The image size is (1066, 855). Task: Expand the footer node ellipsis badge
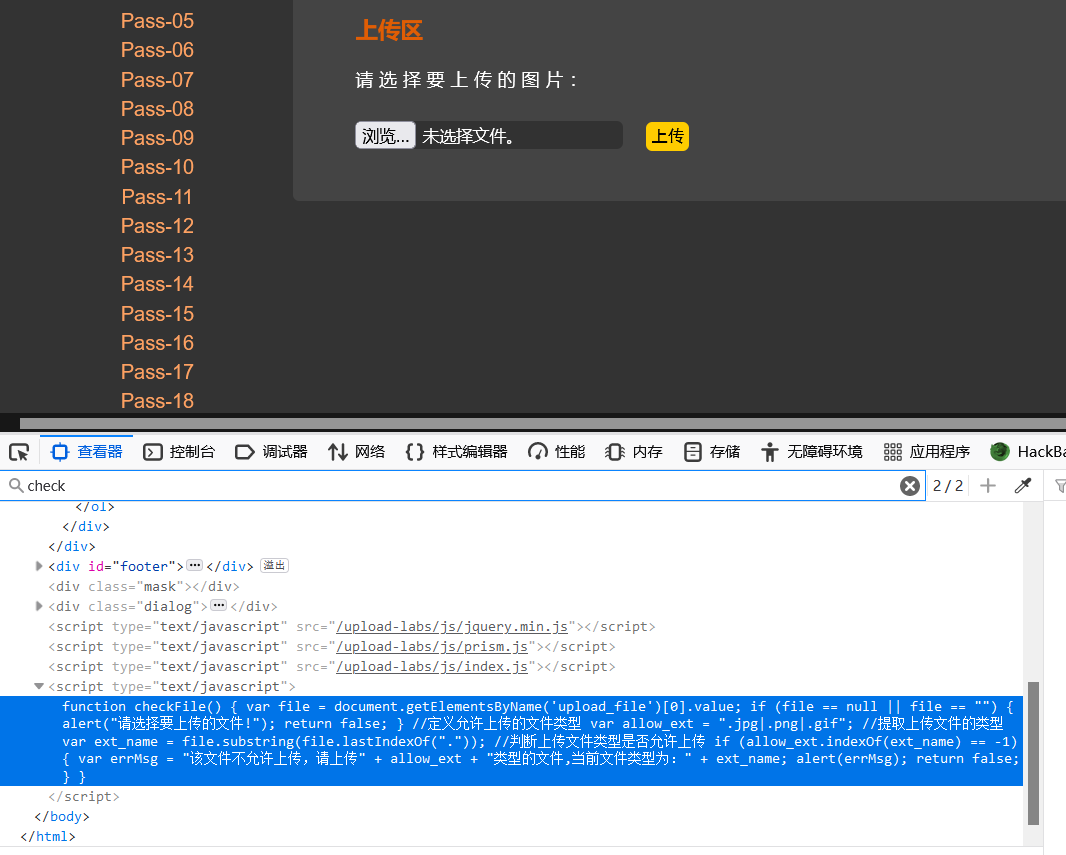pos(194,565)
